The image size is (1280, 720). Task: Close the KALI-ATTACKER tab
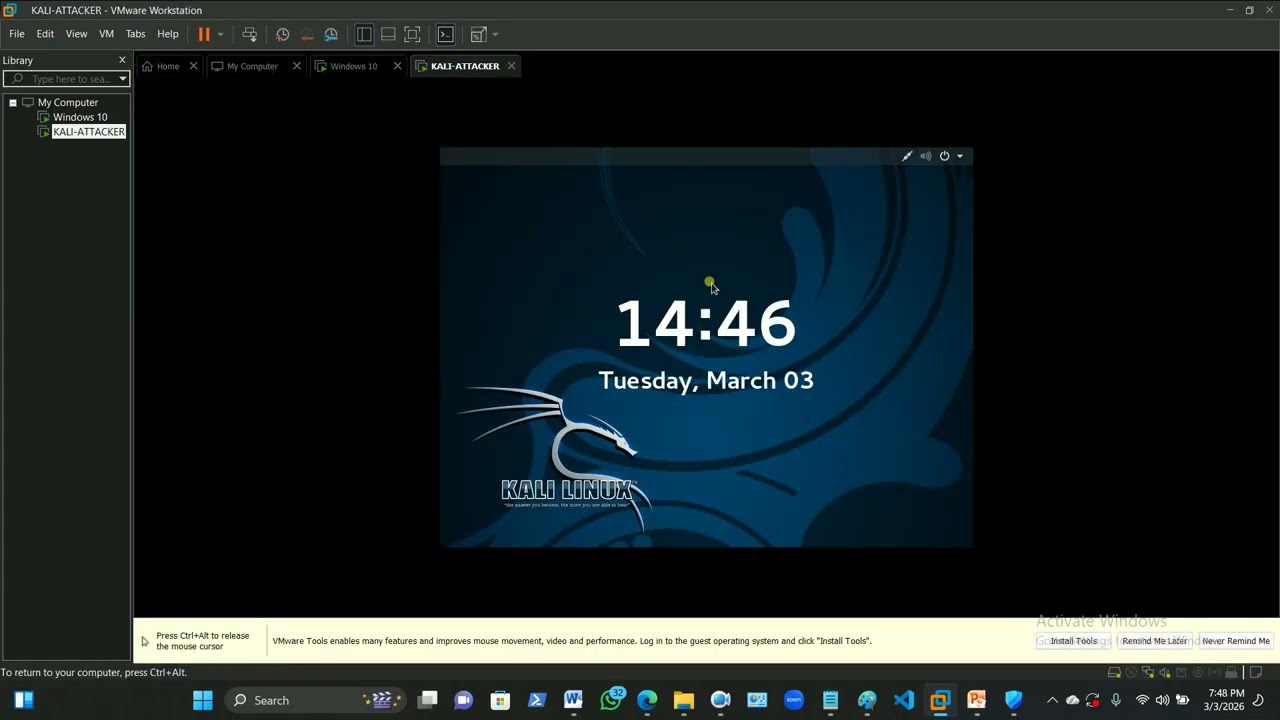(x=511, y=66)
